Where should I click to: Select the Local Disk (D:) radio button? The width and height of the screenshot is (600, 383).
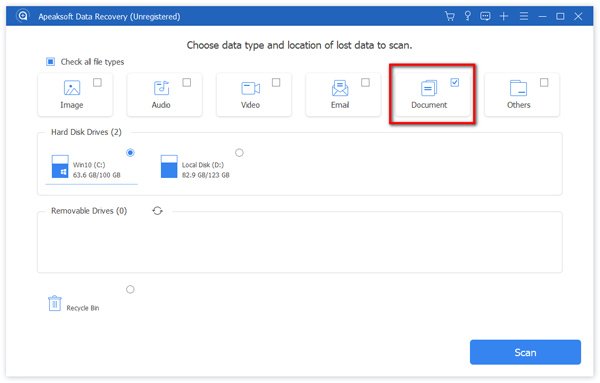(x=239, y=153)
